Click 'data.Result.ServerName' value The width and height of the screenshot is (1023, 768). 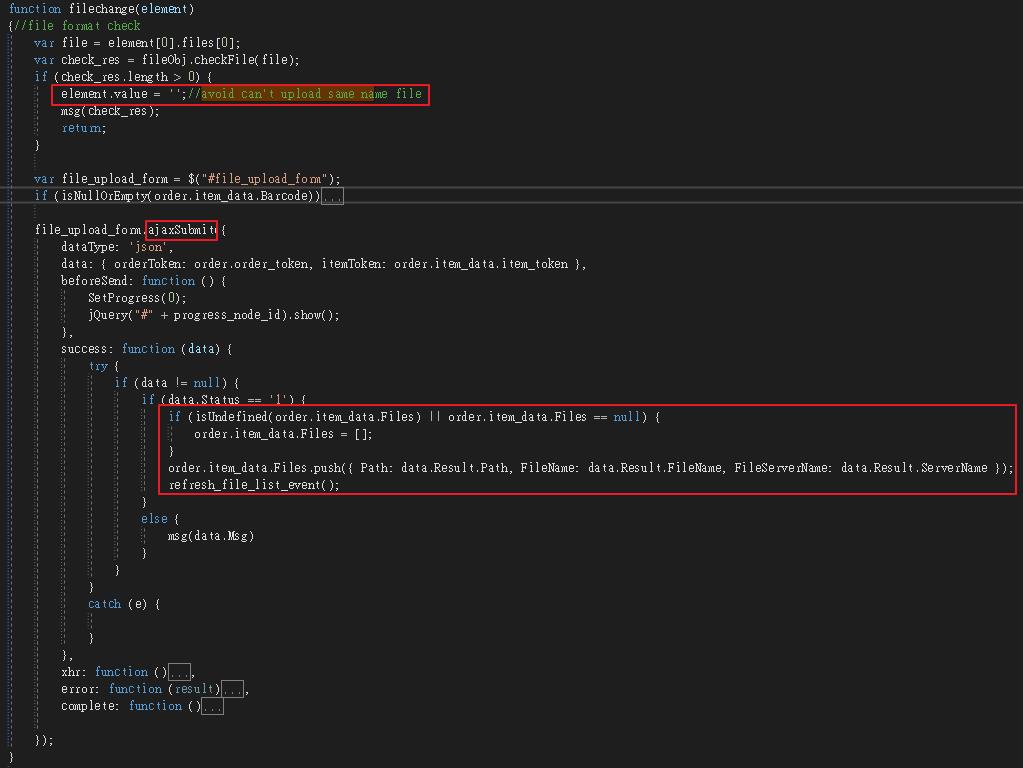coord(914,467)
